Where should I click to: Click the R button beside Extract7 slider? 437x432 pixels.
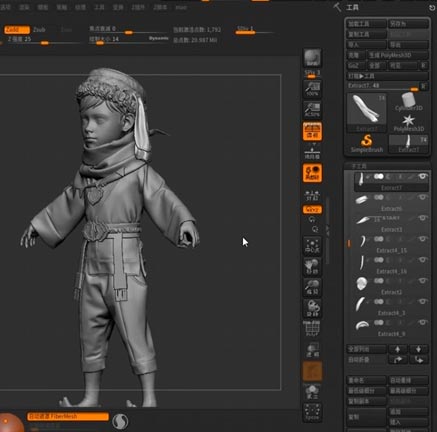pos(423,86)
